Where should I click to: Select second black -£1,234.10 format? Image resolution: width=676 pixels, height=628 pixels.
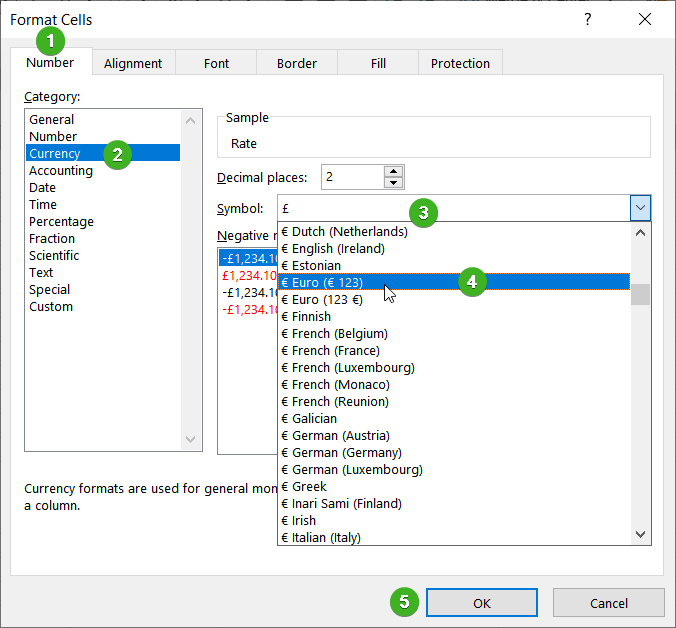pos(248,293)
